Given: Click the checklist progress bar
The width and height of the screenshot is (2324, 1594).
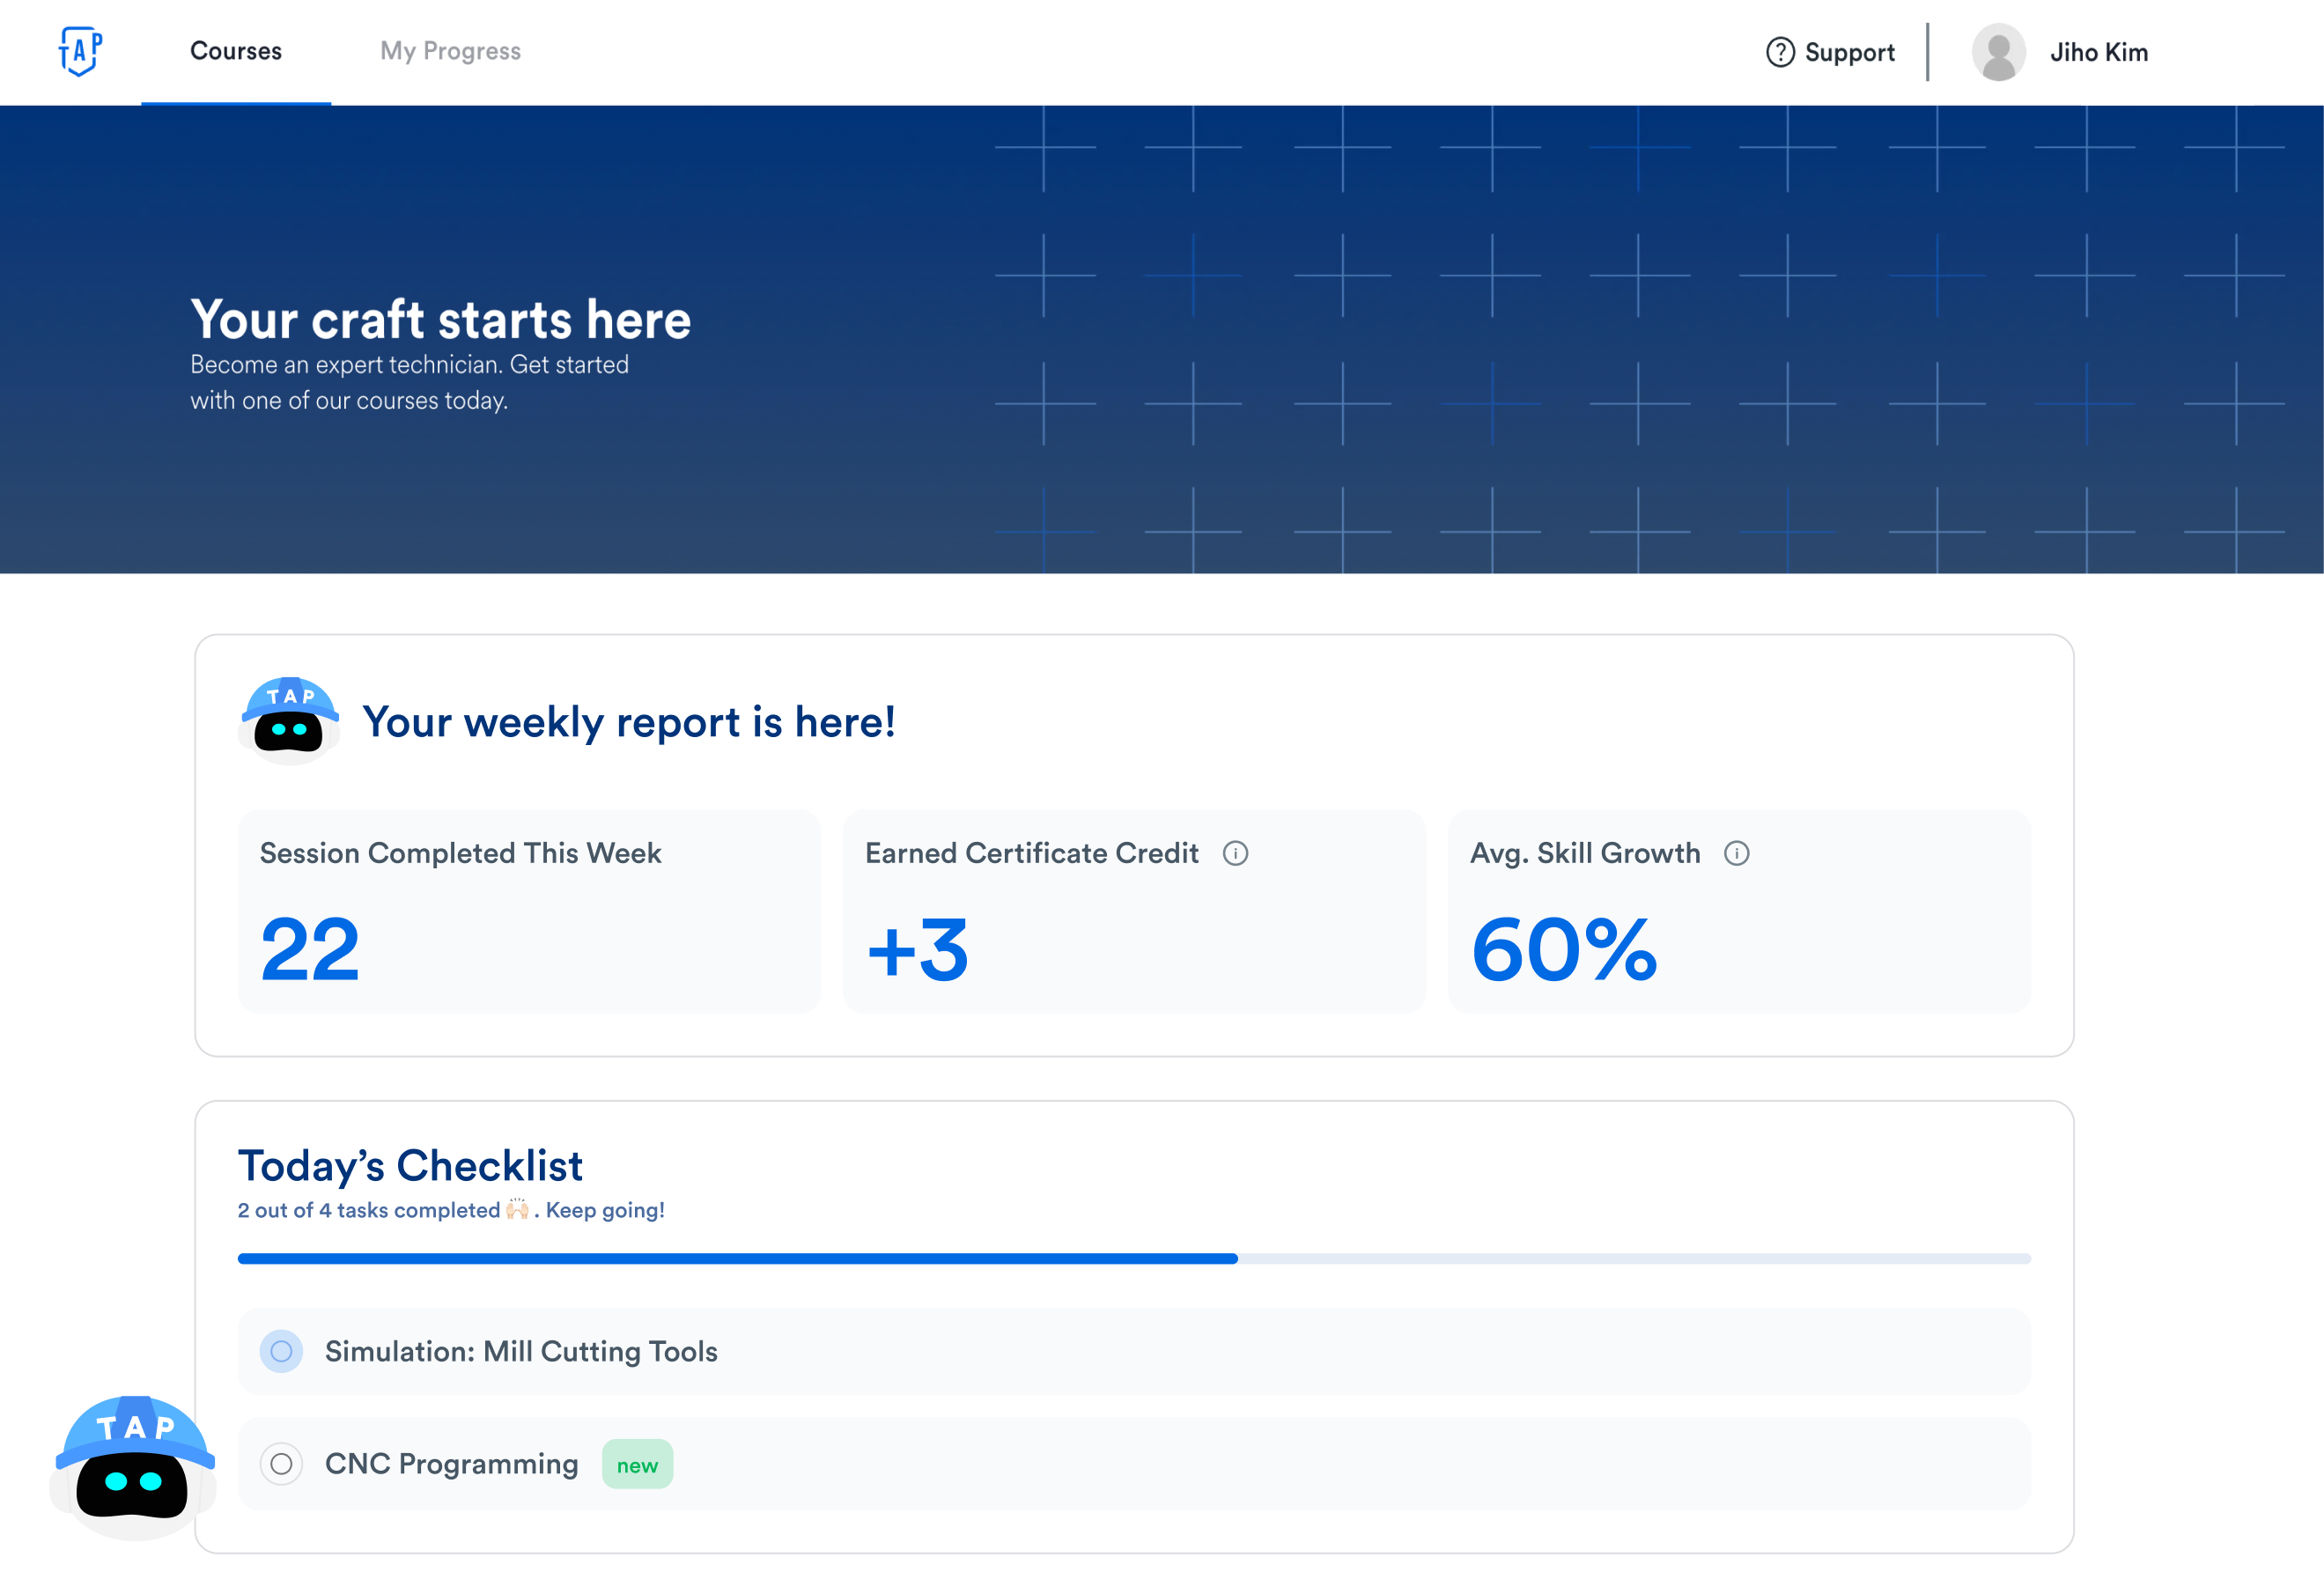Looking at the screenshot, I should click(1133, 1259).
